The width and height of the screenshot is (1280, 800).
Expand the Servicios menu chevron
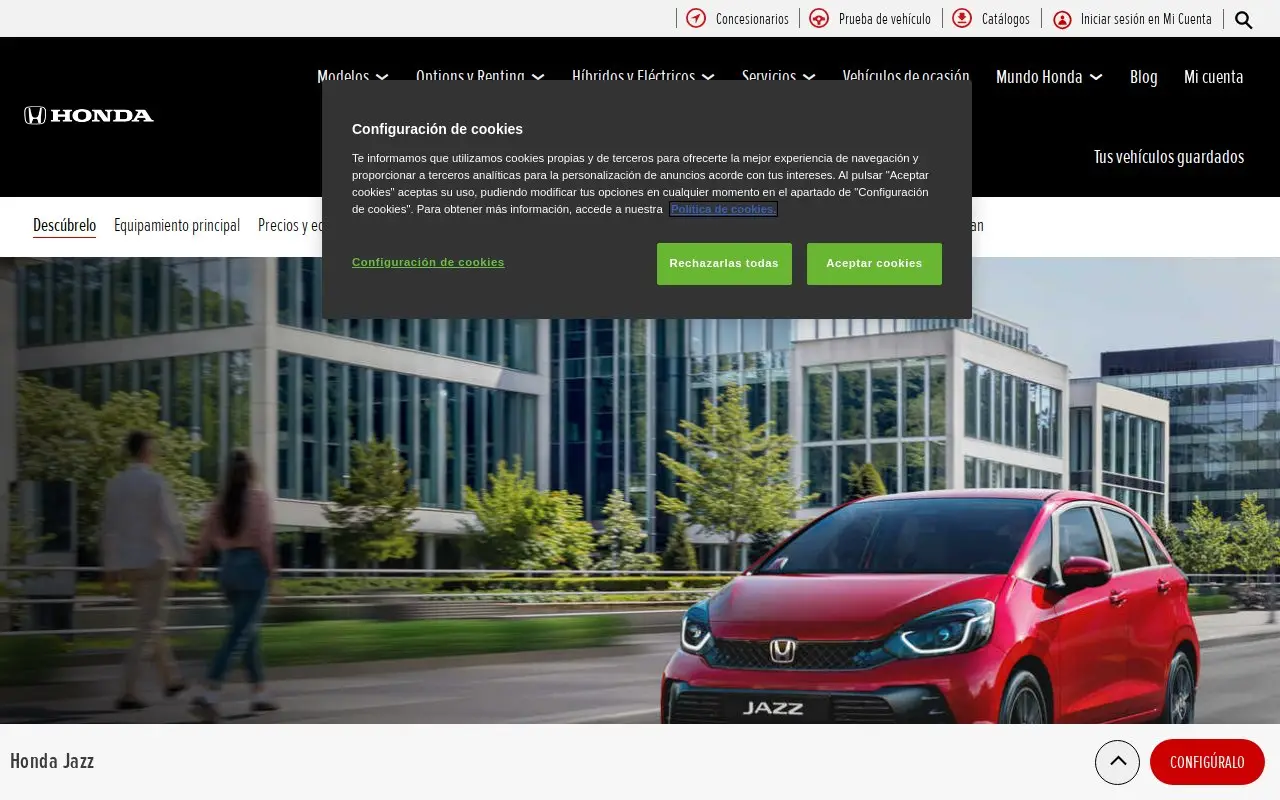[809, 77]
